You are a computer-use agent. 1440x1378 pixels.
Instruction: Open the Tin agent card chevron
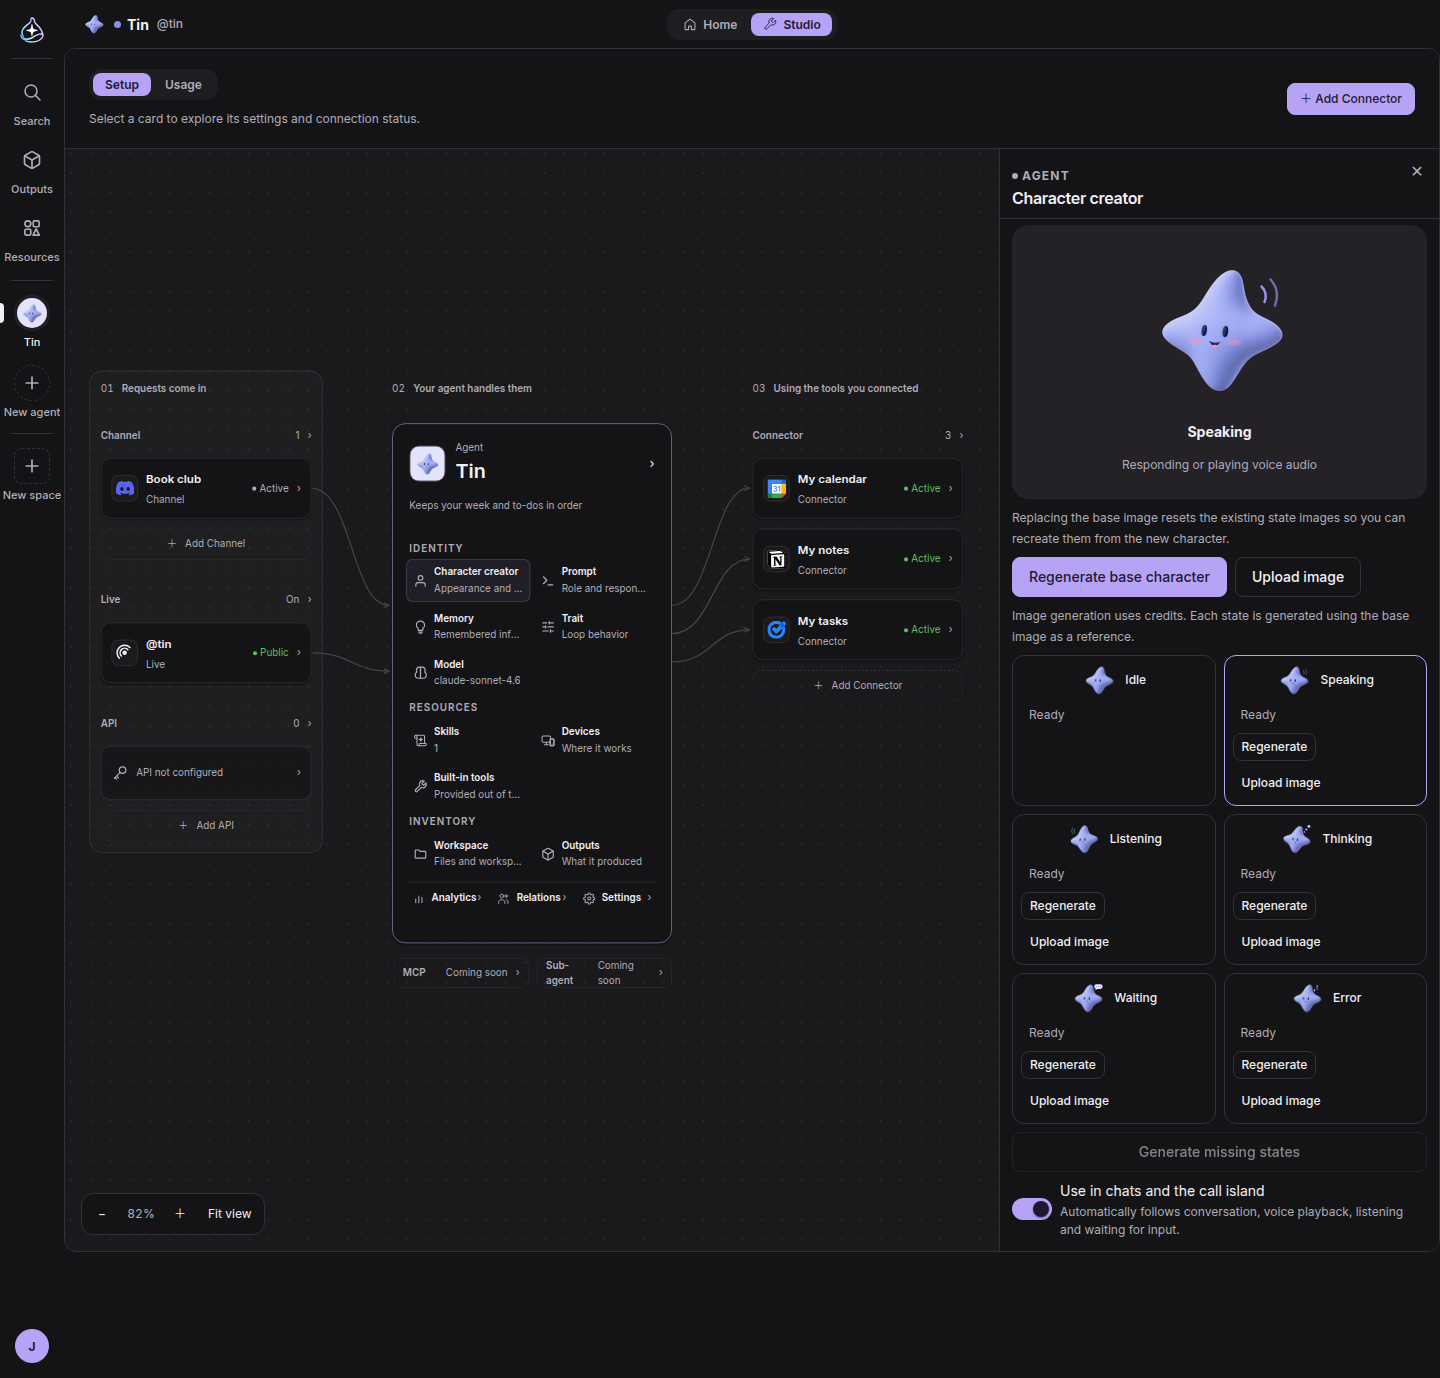(652, 464)
